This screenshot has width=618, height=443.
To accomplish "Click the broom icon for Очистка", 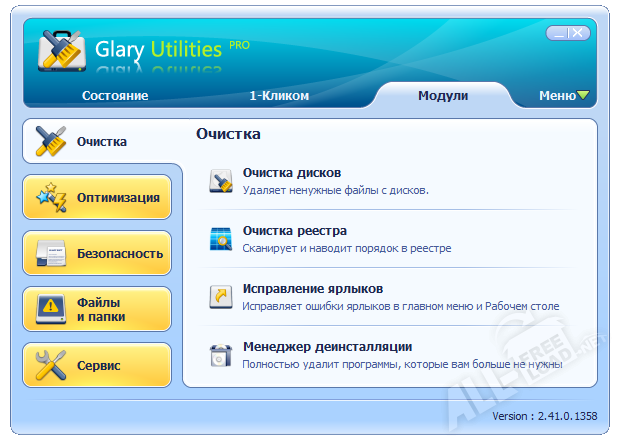I will point(50,141).
